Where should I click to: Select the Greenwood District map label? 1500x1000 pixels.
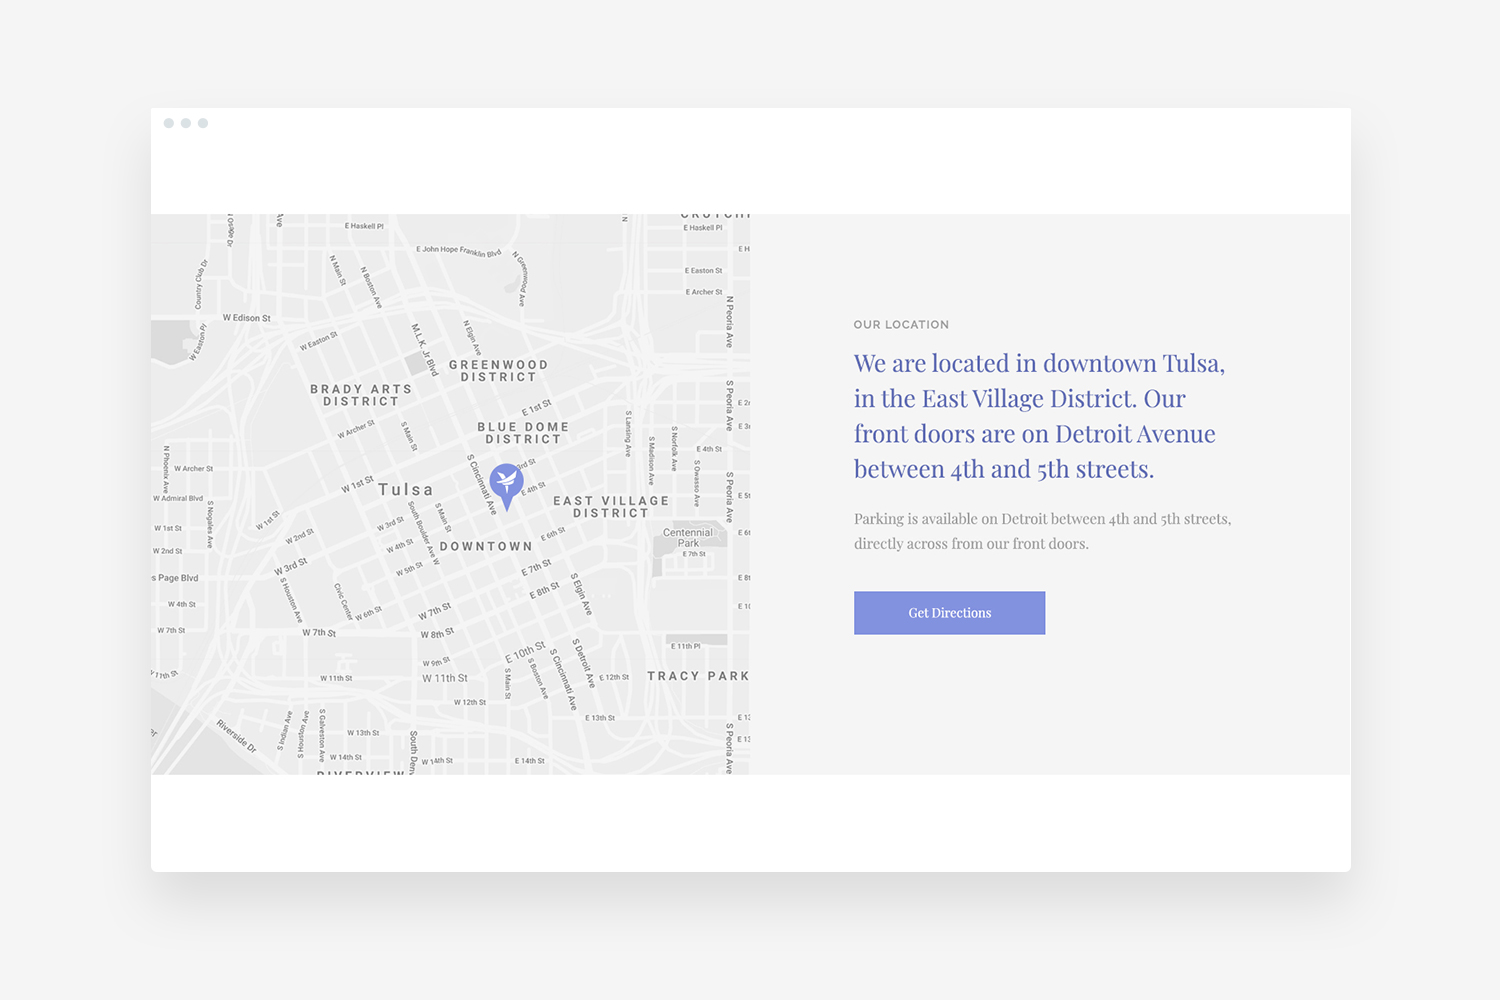click(x=498, y=371)
